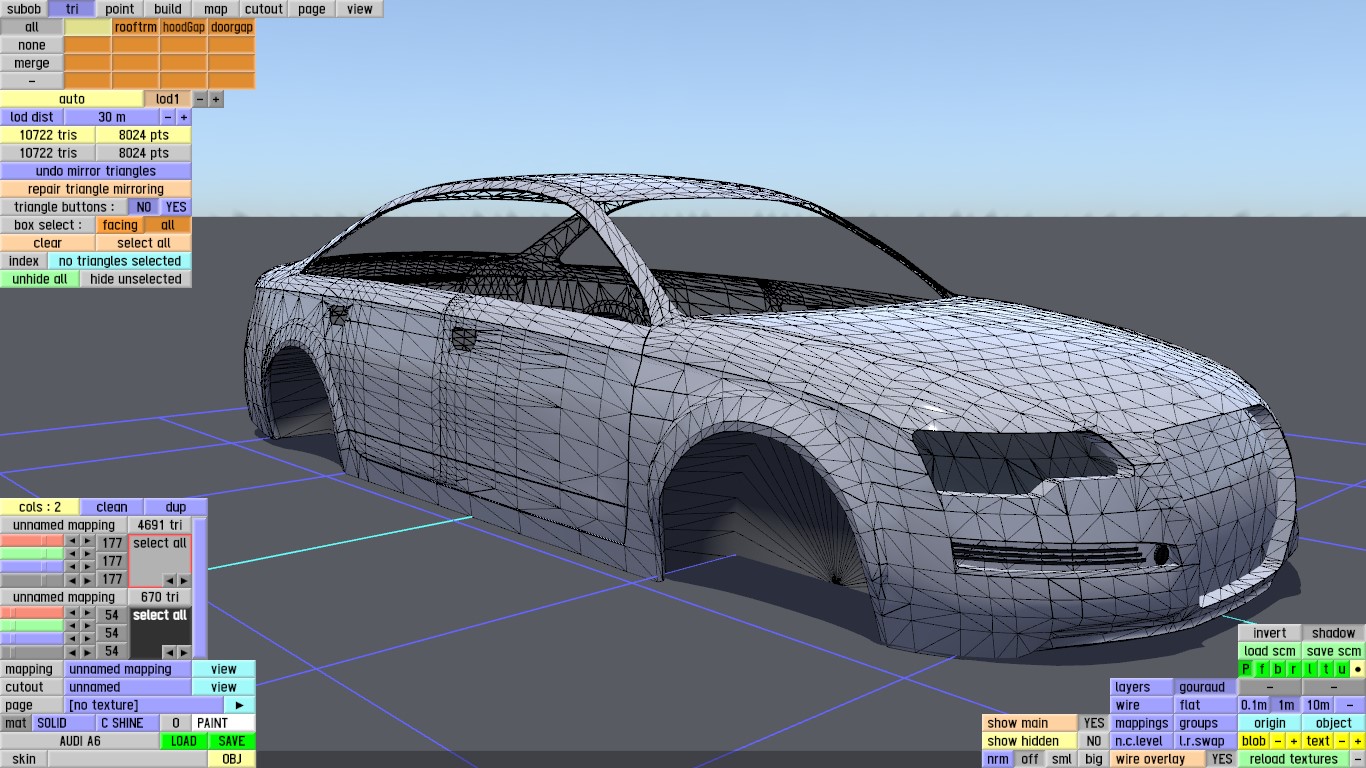Save the AUDI A6 model

coord(232,741)
